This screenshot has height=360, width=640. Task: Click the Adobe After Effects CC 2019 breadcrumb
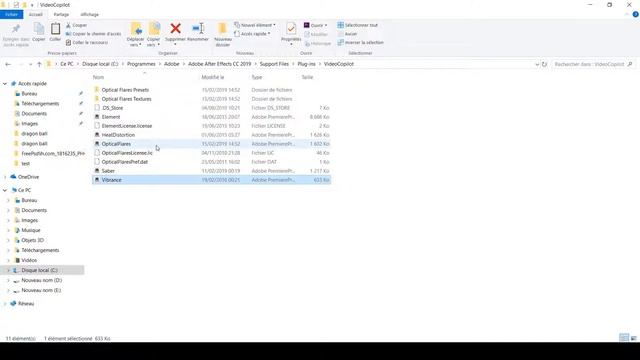pos(220,64)
